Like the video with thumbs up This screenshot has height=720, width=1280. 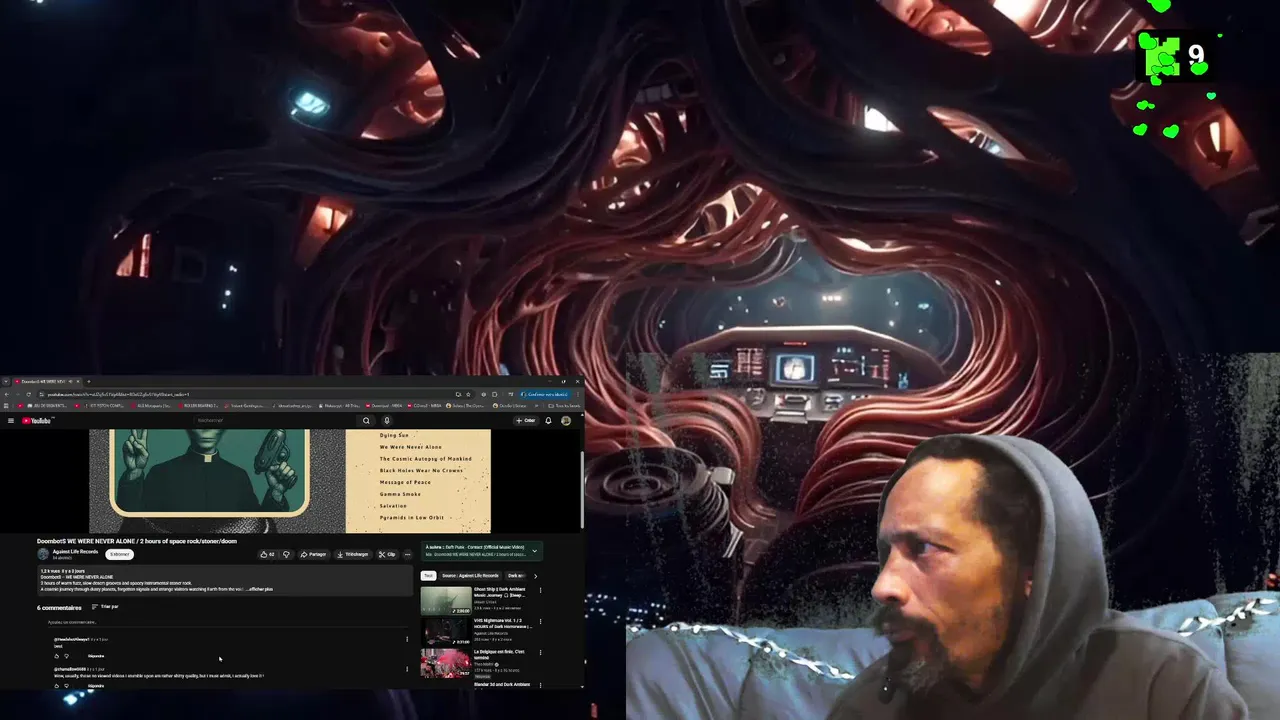[266, 554]
